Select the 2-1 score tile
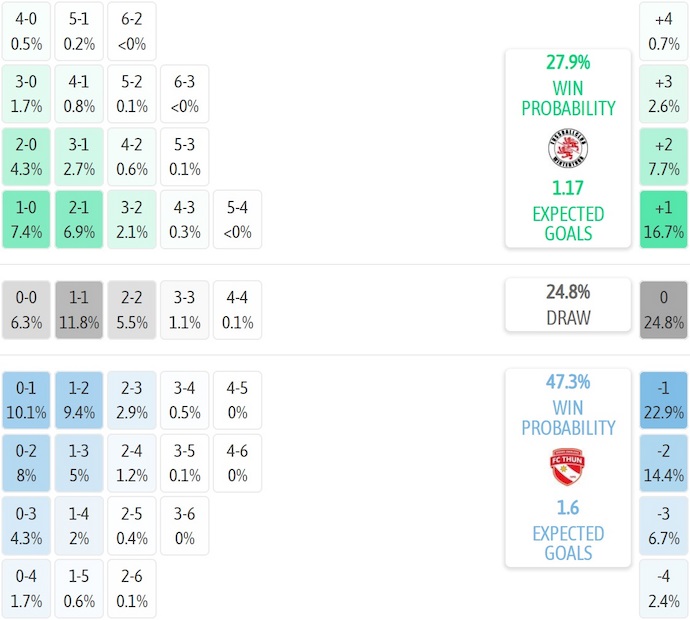This screenshot has width=690, height=620. tap(79, 220)
